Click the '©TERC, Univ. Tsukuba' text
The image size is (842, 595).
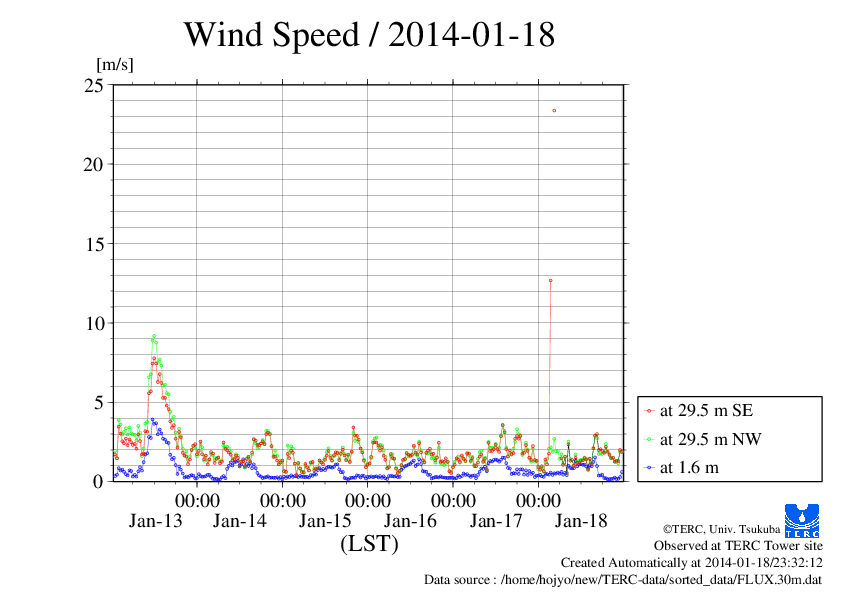pos(721,529)
